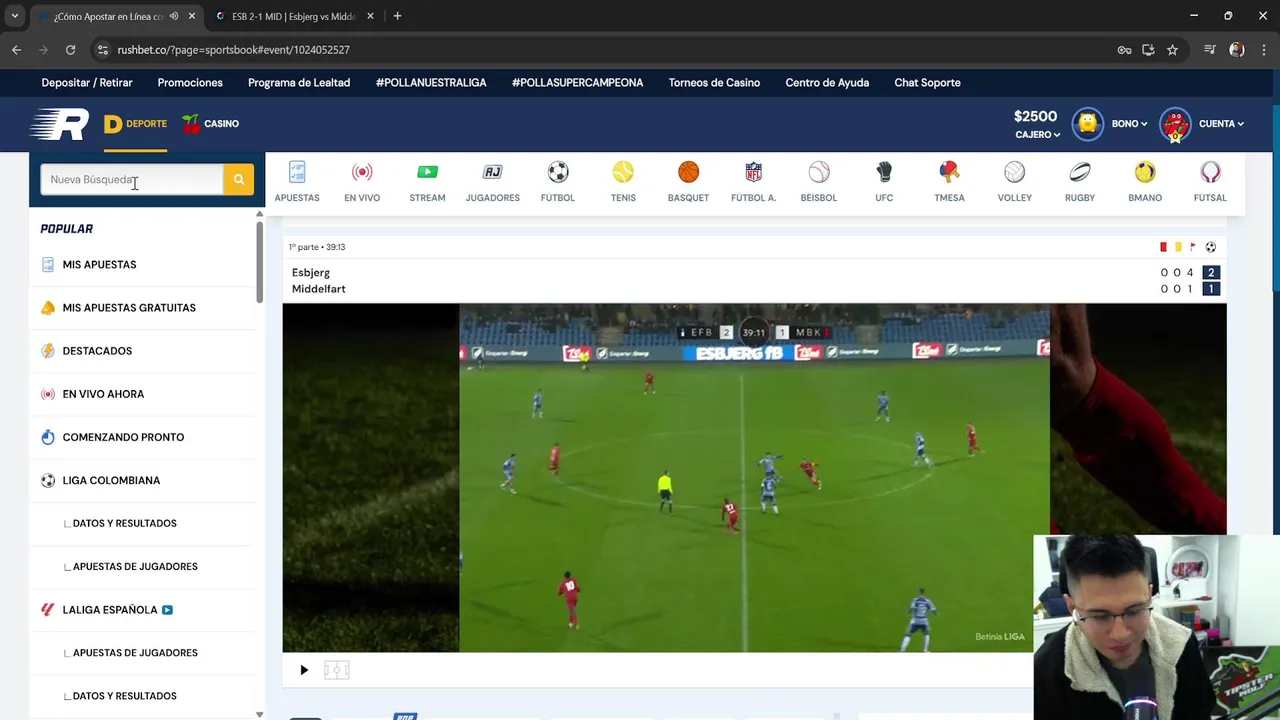Open Destacados in sidebar
The image size is (1280, 720).
[x=144, y=351]
